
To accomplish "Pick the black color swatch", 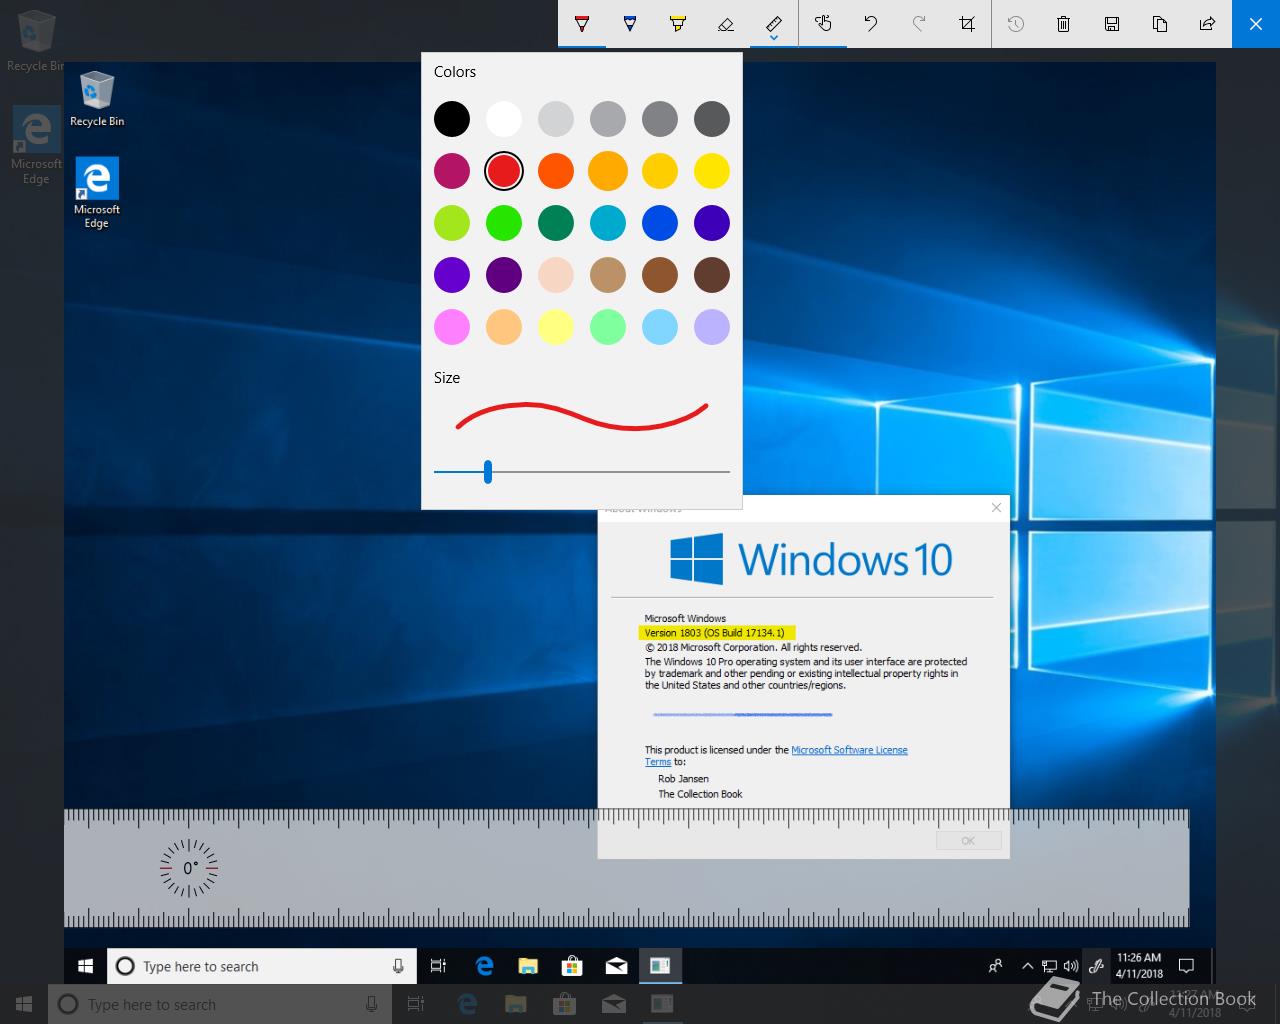I will pyautogui.click(x=452, y=119).
